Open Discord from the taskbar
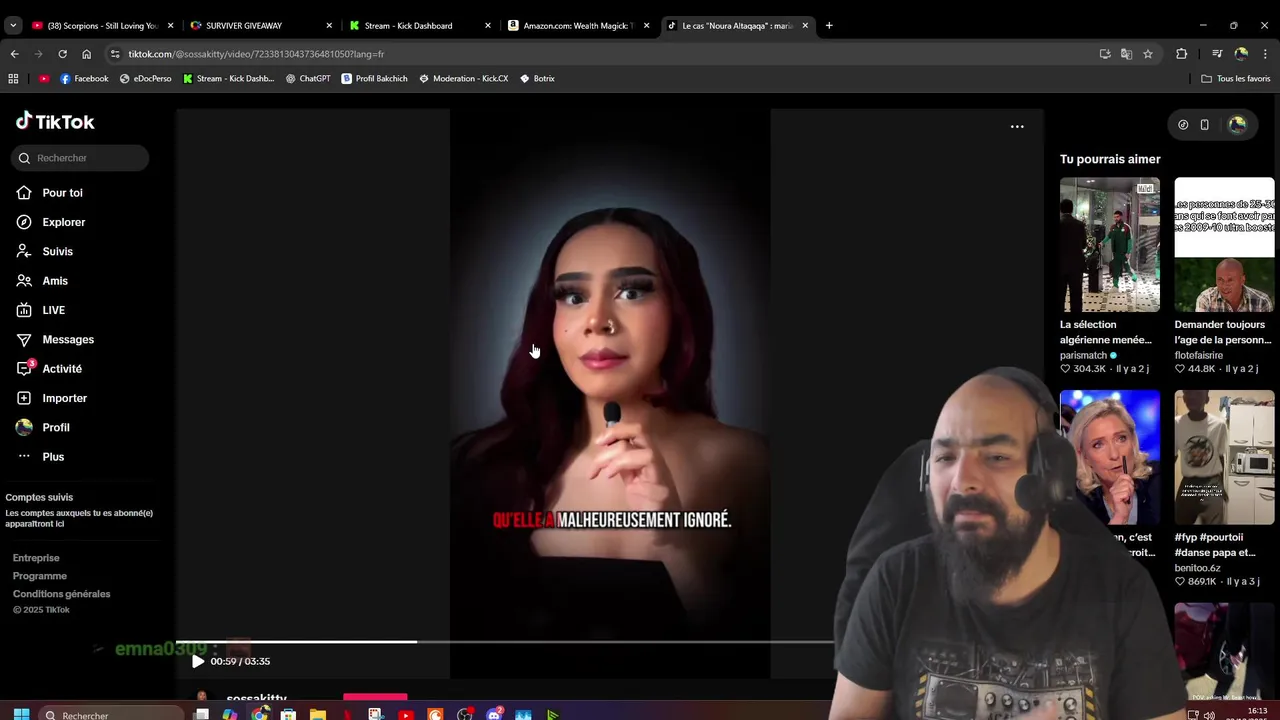Viewport: 1280px width, 720px height. click(494, 715)
